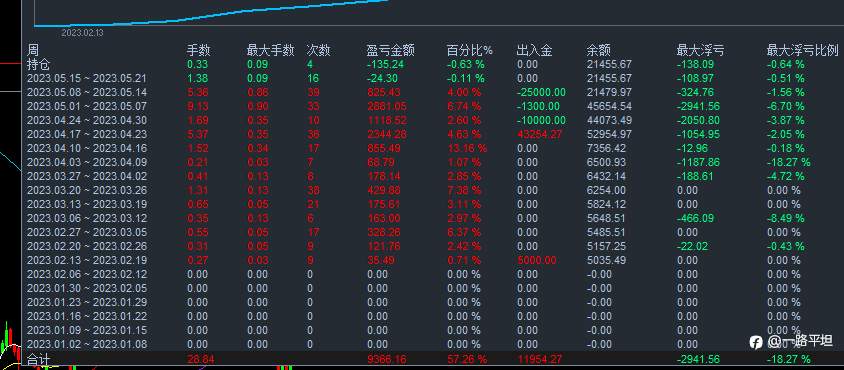Screen dimensions: 844x370
Task: Click the 周 column header
Action: click(x=33, y=51)
